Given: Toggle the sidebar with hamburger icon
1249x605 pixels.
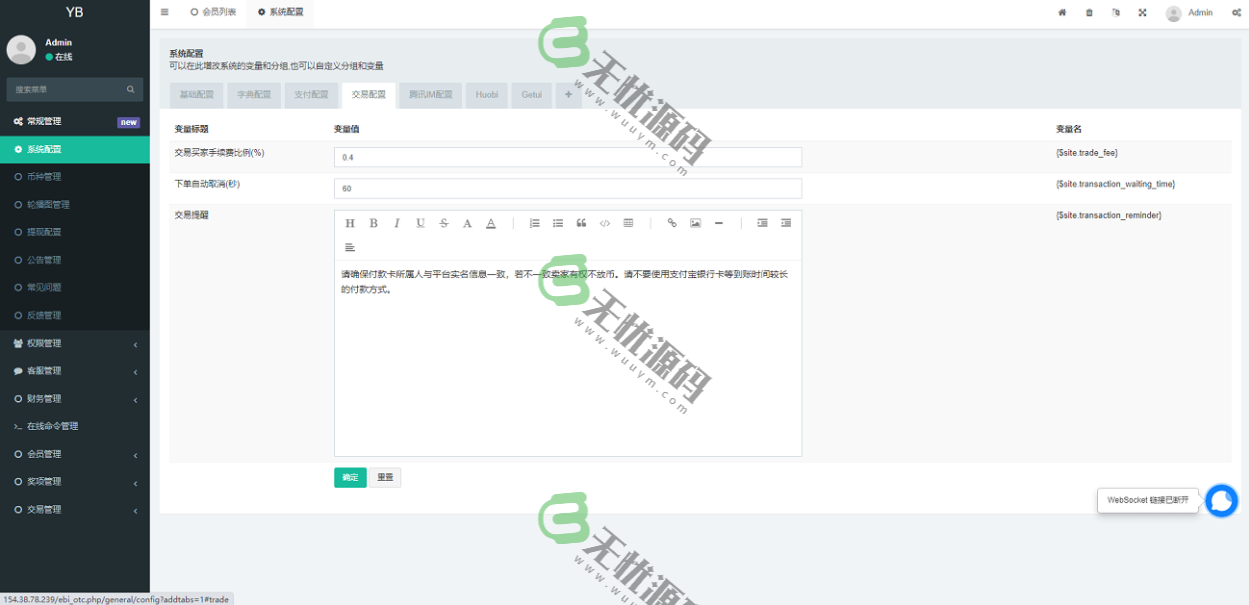Looking at the screenshot, I should click(x=165, y=13).
